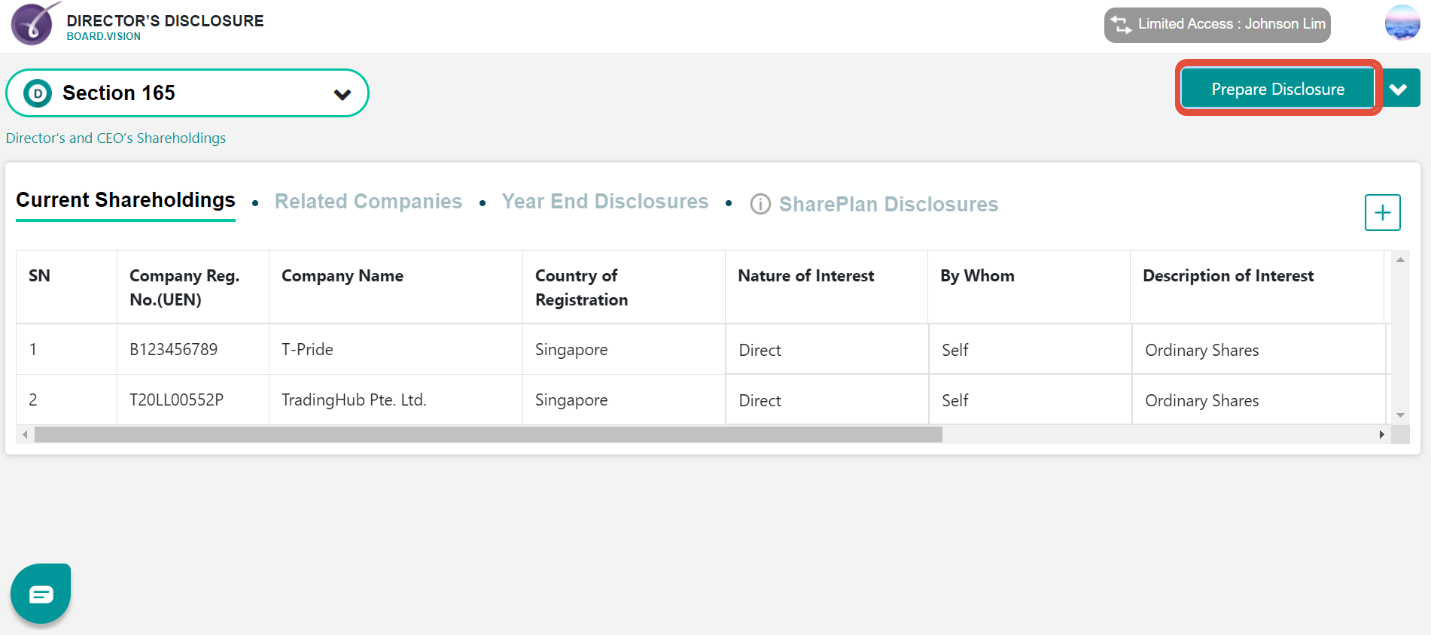Click the switch-access arrows icon near Johnson Lim
1431x635 pixels.
(x=1122, y=24)
